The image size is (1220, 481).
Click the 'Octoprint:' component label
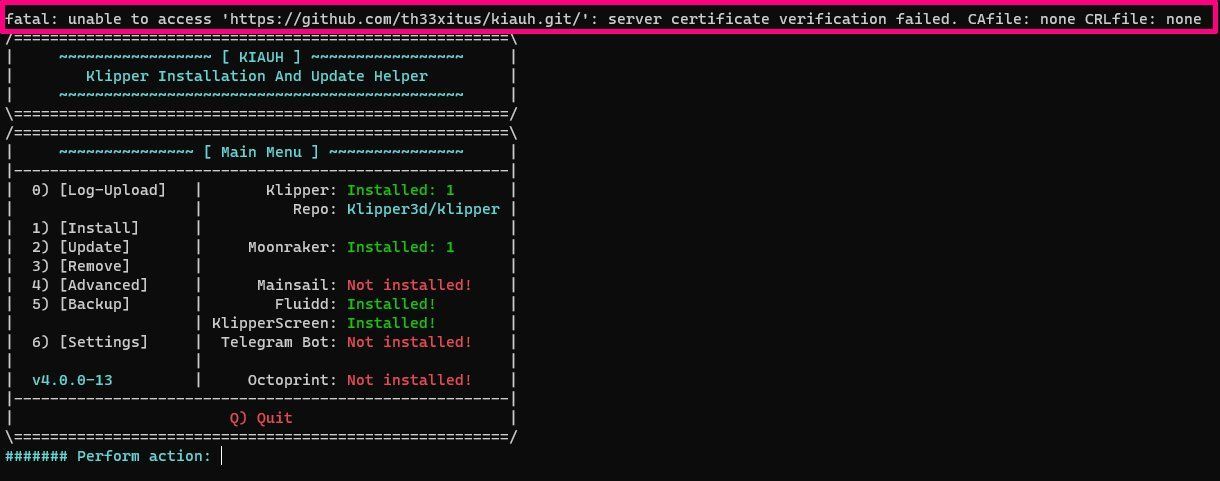[x=293, y=380]
